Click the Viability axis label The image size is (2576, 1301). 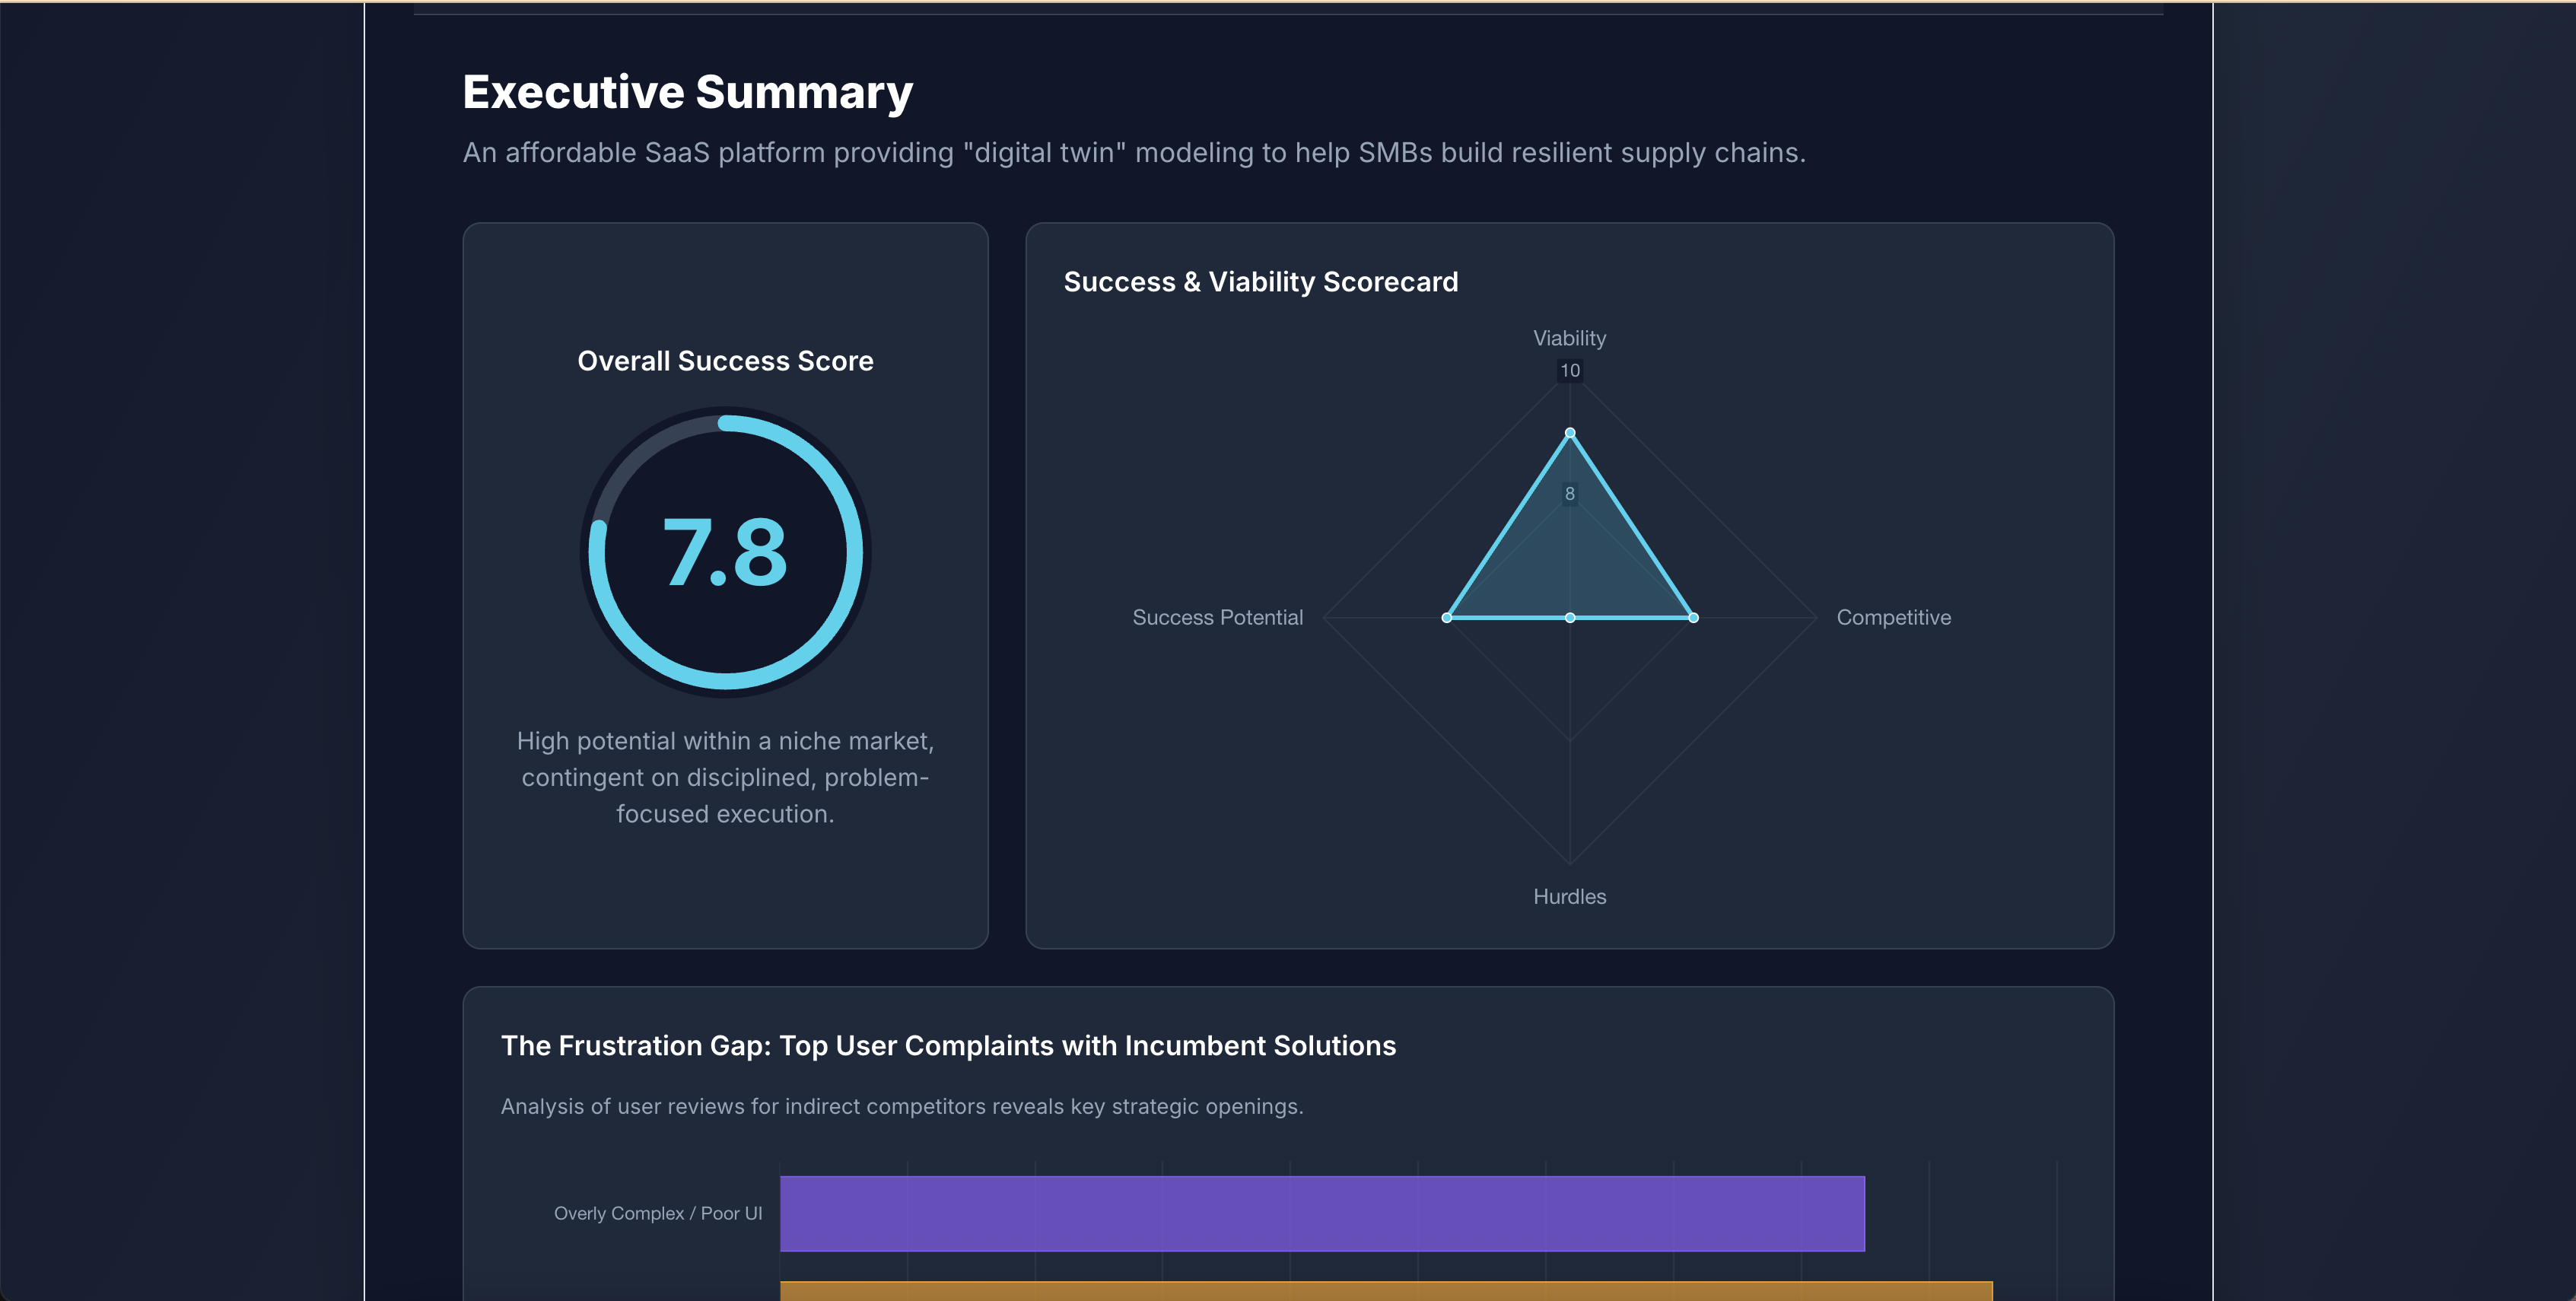point(1569,338)
